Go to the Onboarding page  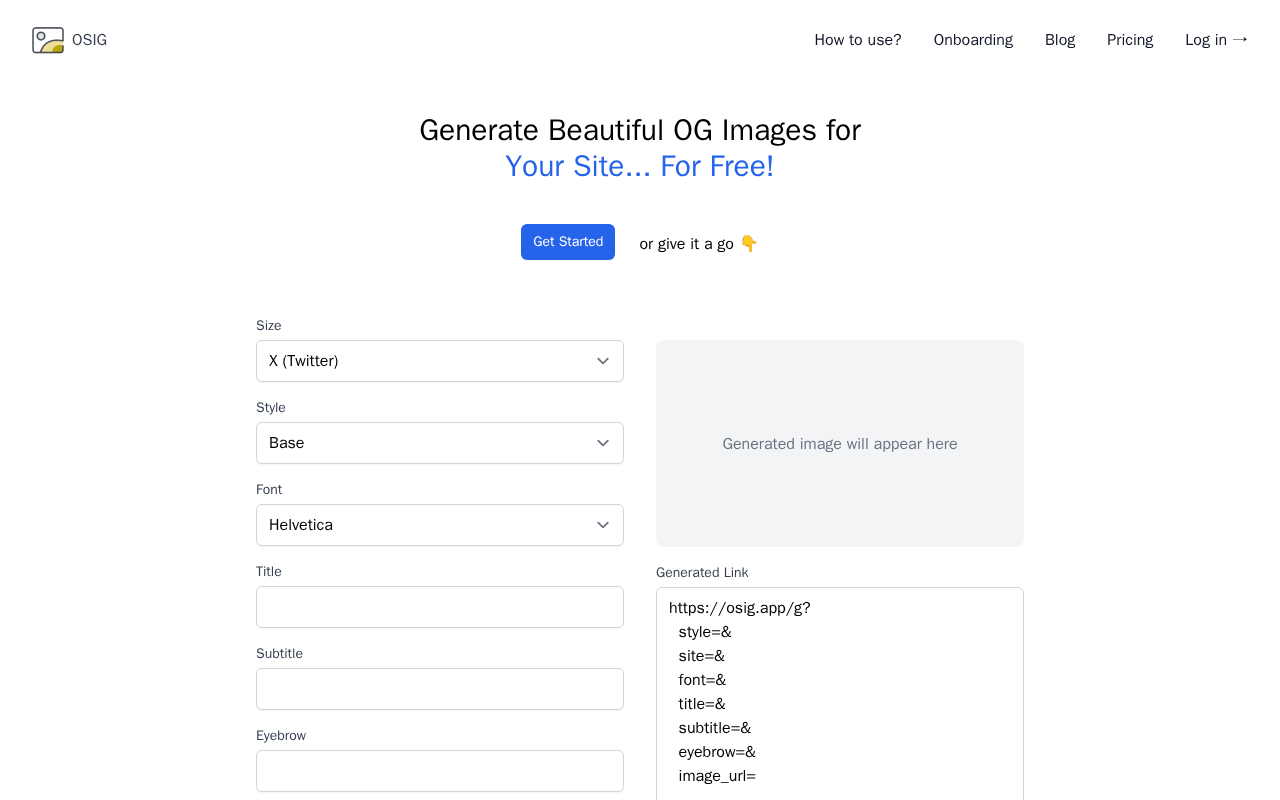tap(973, 40)
